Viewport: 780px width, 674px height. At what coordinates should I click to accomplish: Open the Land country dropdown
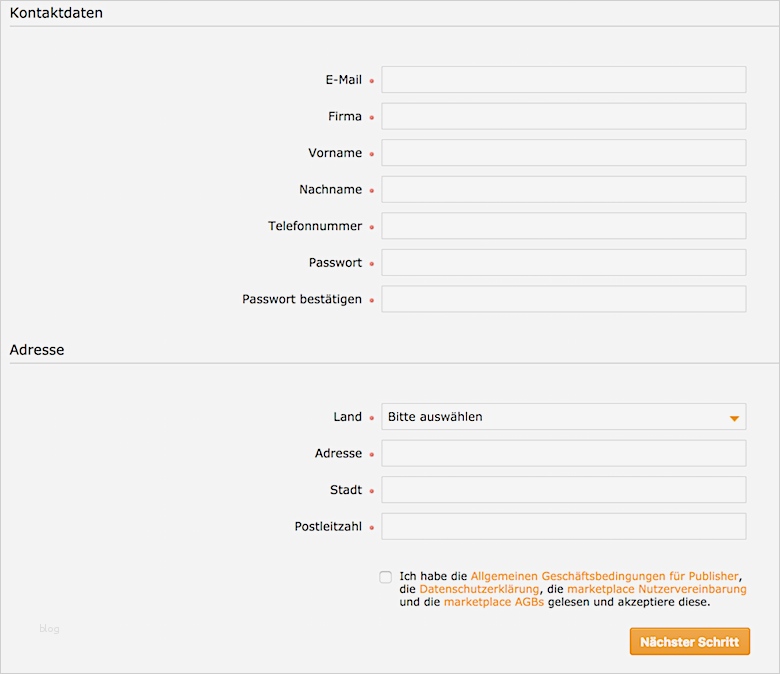[x=563, y=417]
